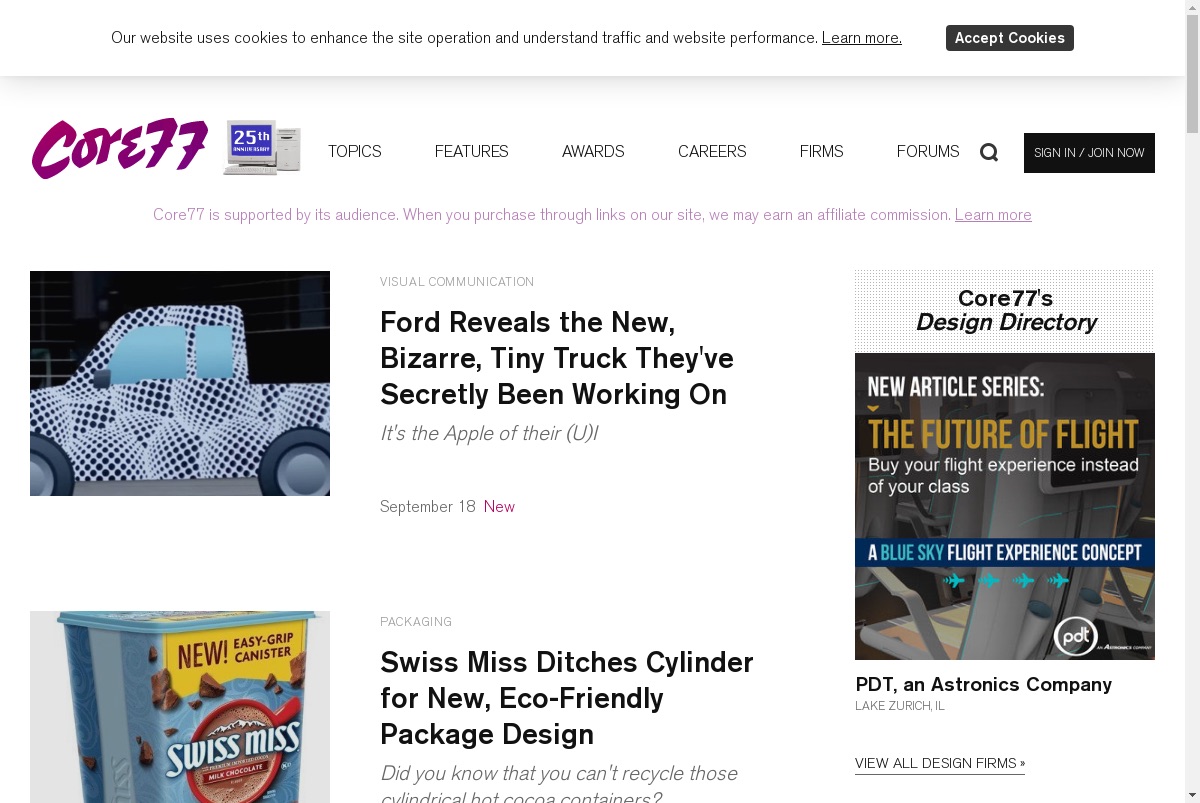Click Sign In / Join Now button
Screen dimensions: 1200x803
pos(1089,153)
